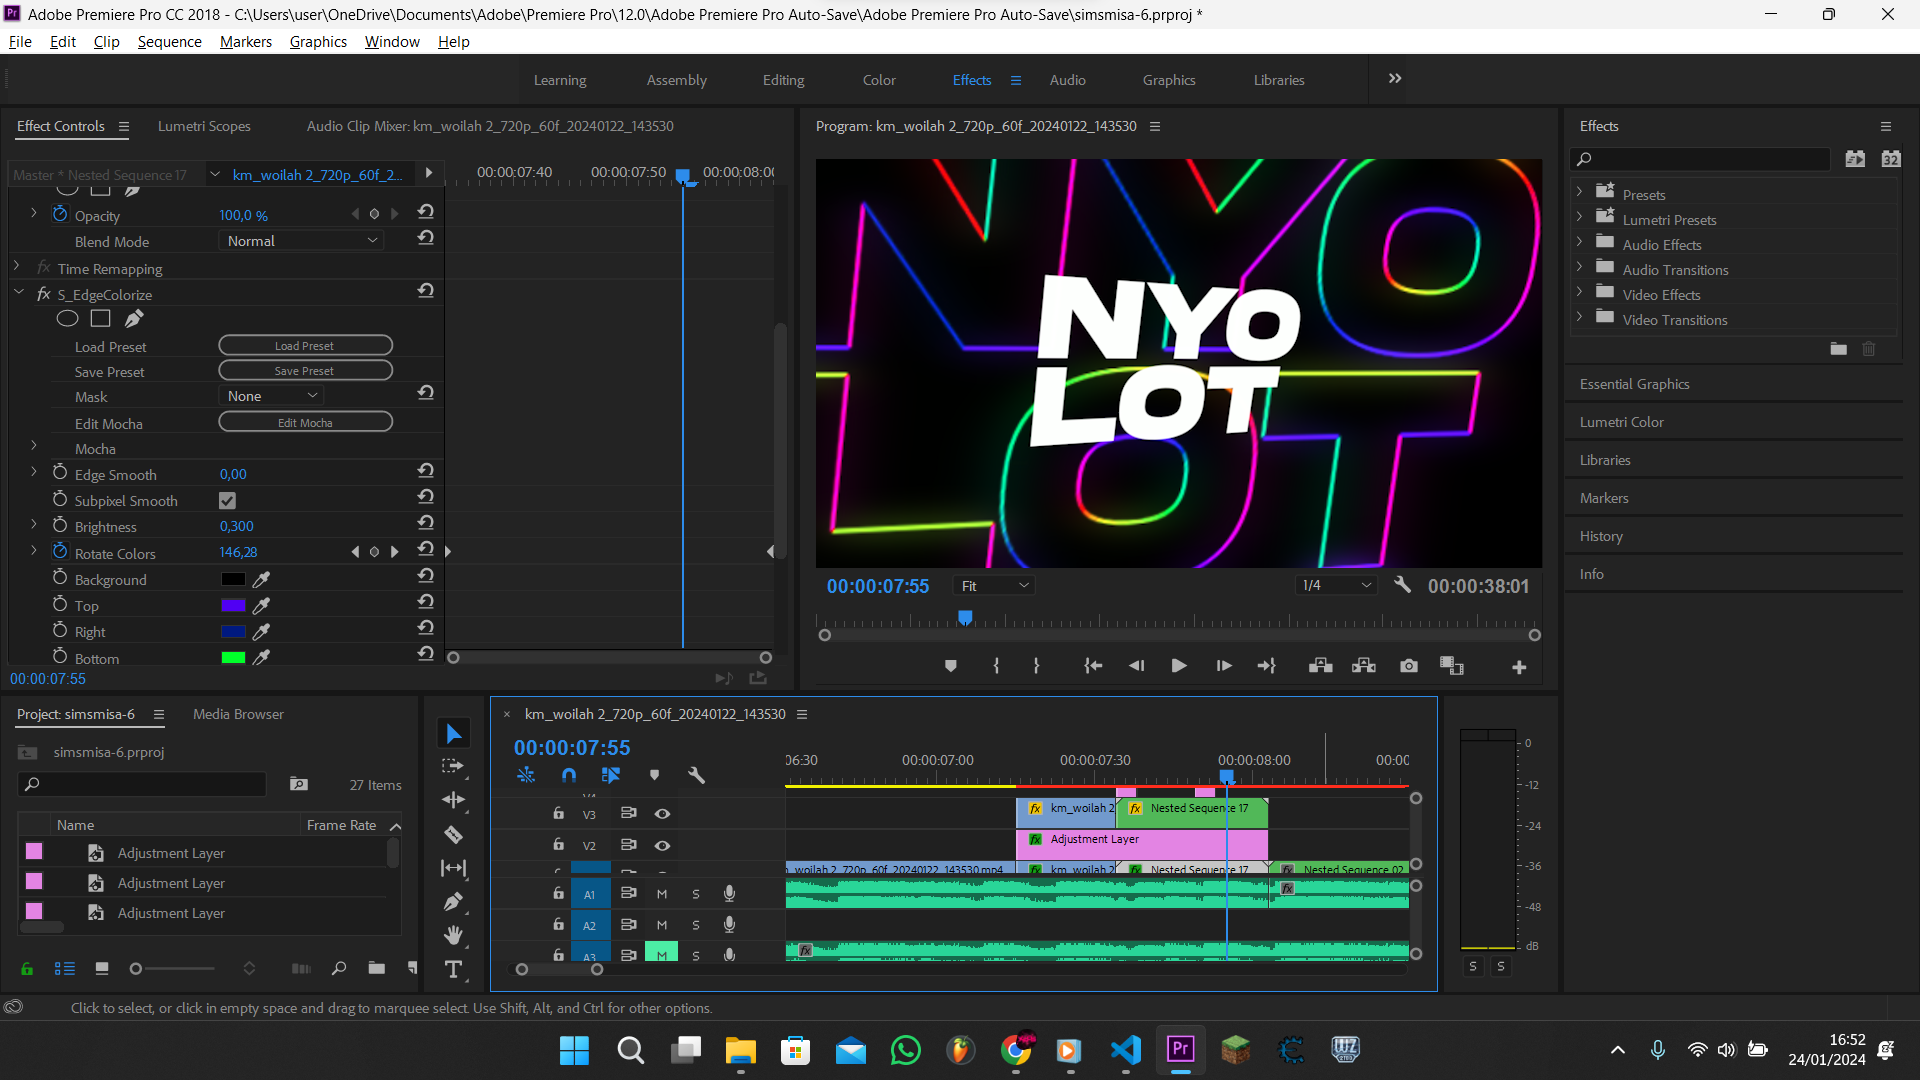Select the Track Select Forward tool

click(453, 766)
